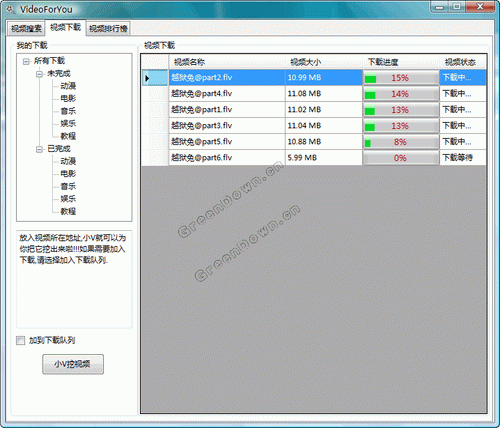Switch to the 视频搜索 tab

point(26,28)
